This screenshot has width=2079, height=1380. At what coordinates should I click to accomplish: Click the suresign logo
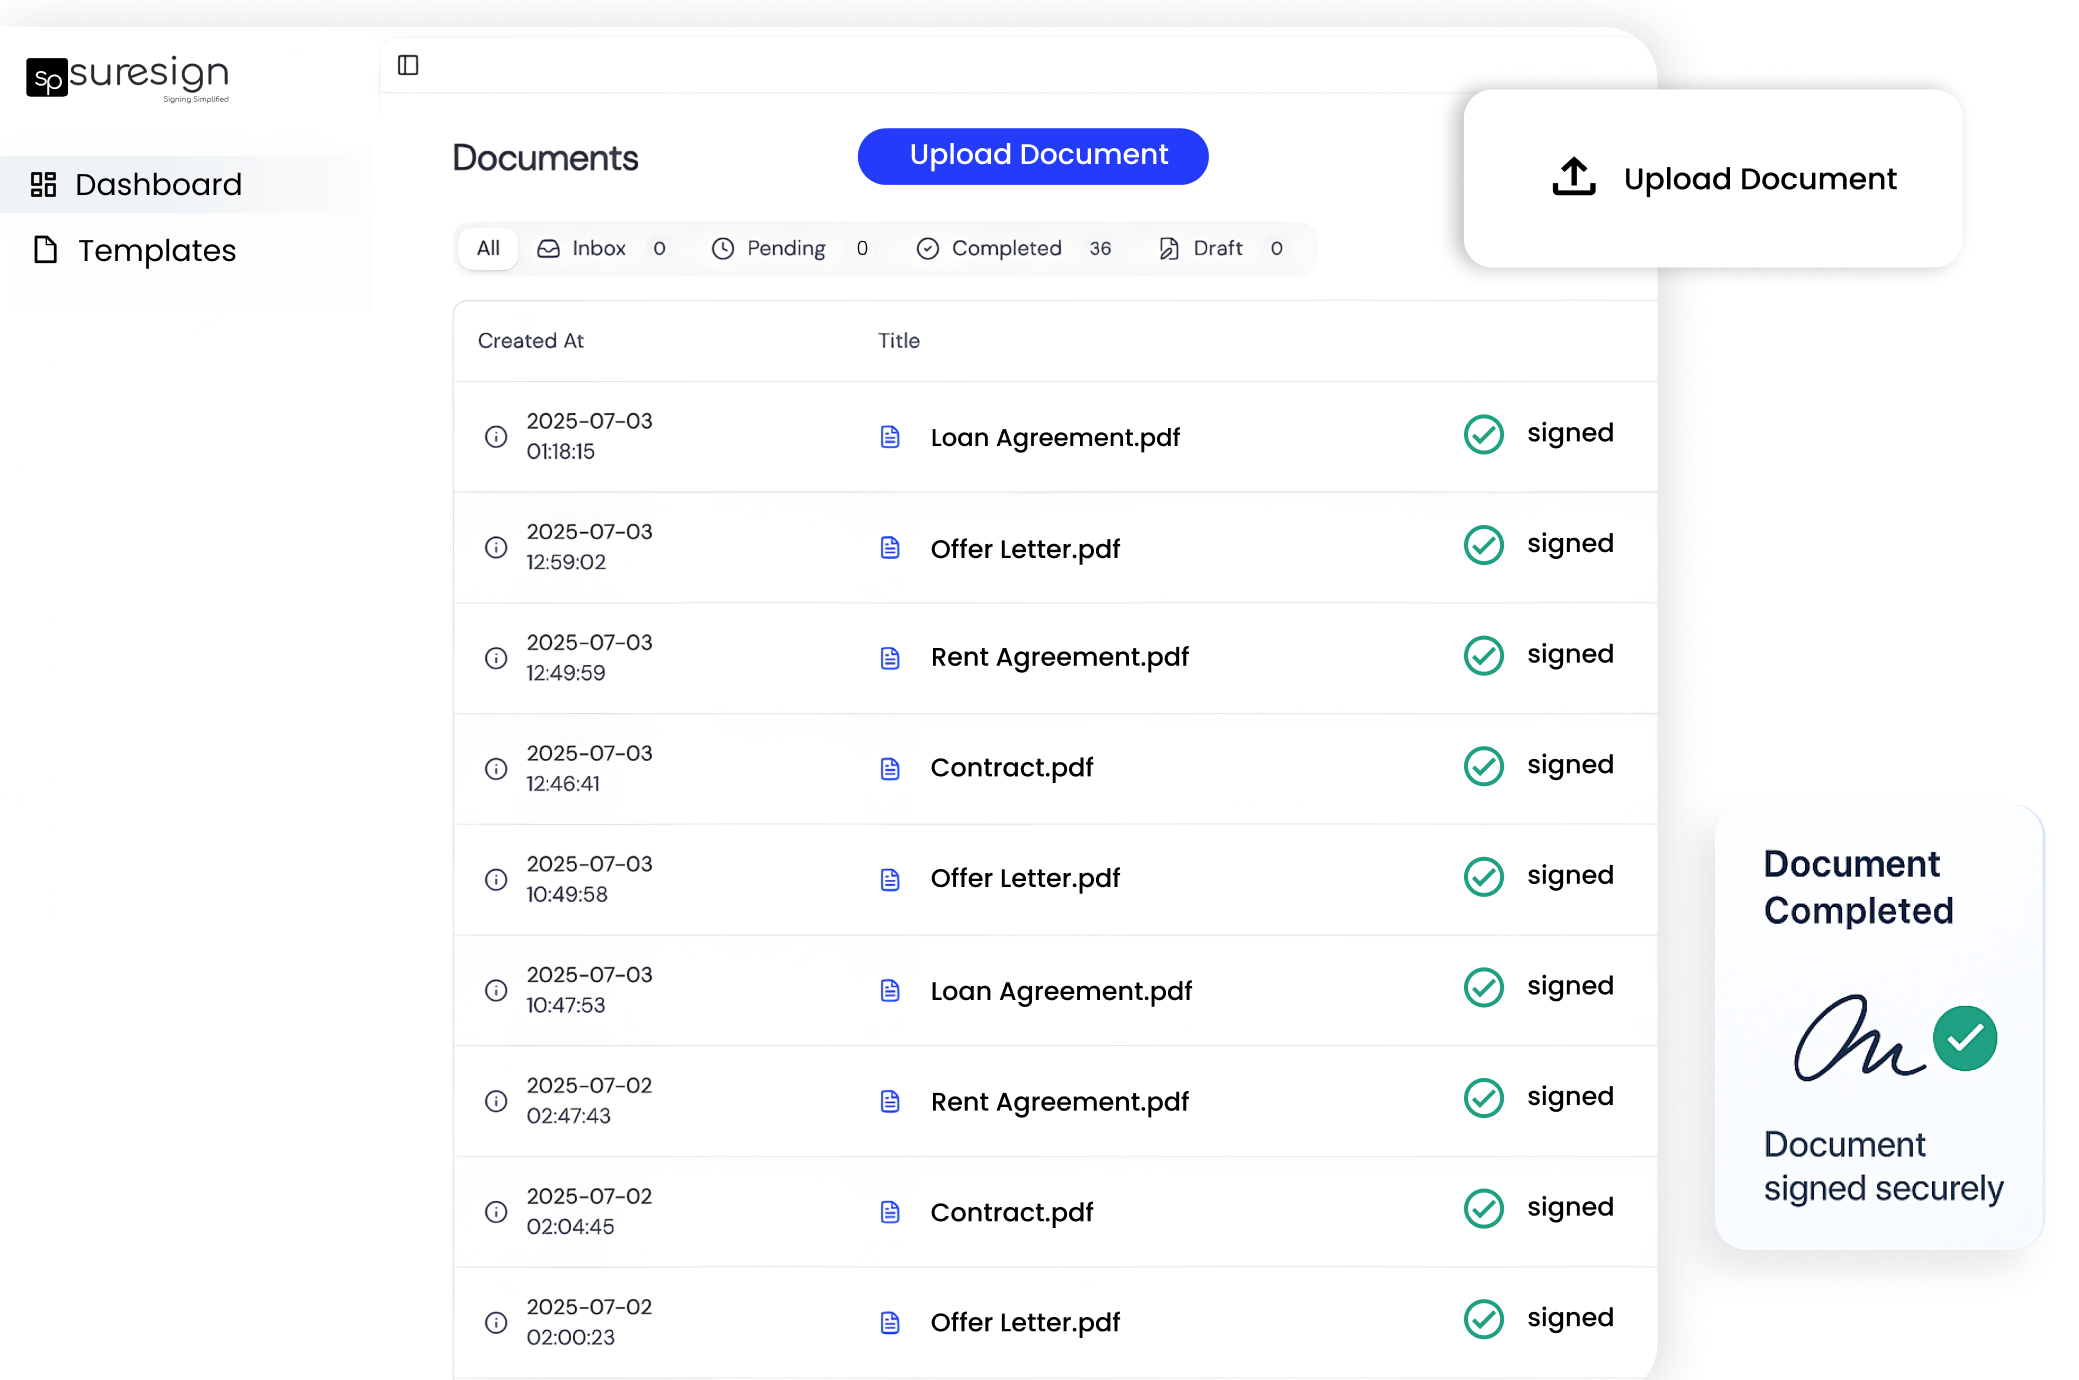click(x=128, y=77)
